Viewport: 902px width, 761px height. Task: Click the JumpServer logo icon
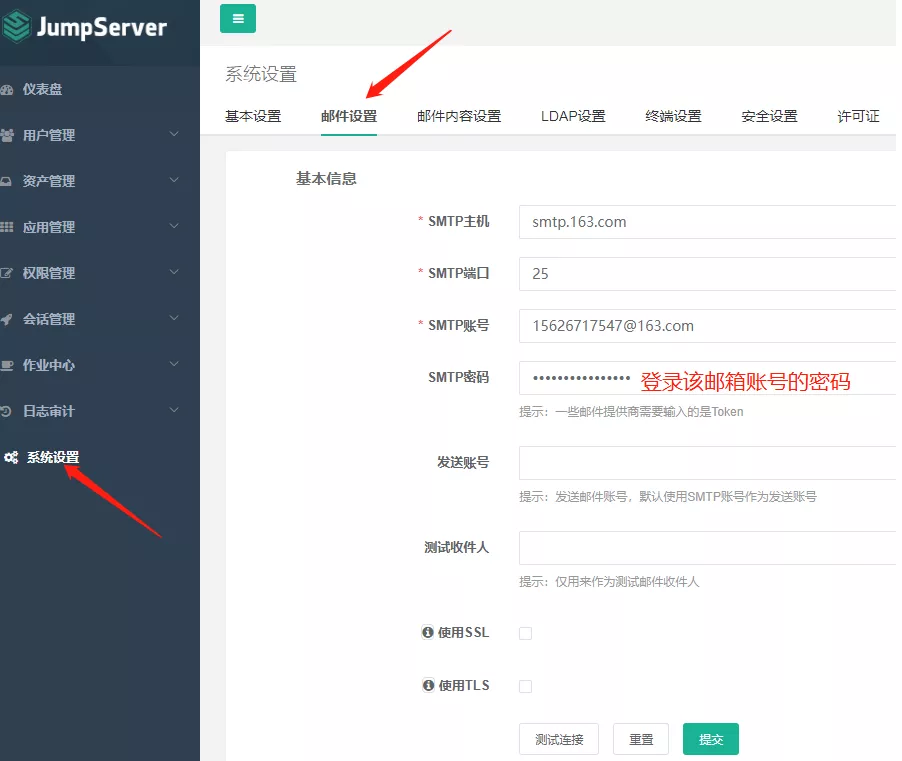16,26
